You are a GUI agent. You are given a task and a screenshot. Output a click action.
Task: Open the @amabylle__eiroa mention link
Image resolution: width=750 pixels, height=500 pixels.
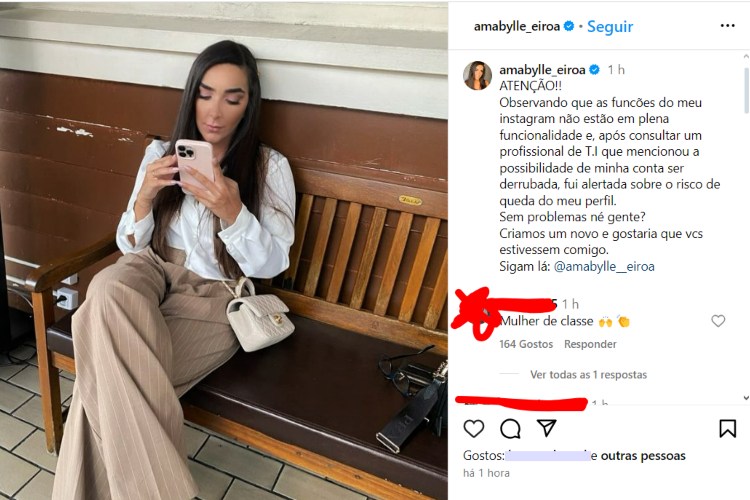pos(604,267)
